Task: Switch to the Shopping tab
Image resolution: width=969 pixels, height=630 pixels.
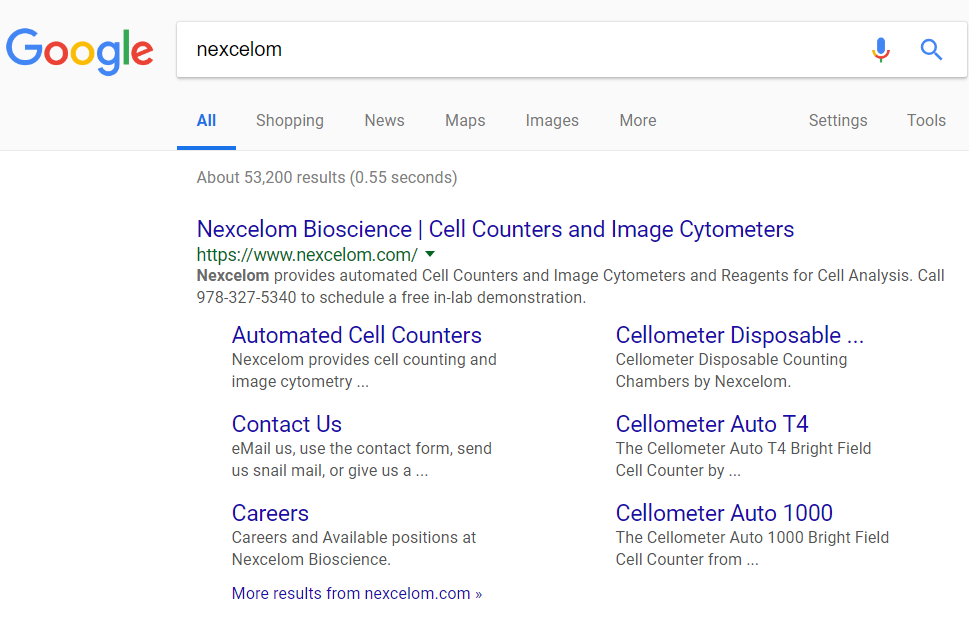Action: pyautogui.click(x=290, y=121)
